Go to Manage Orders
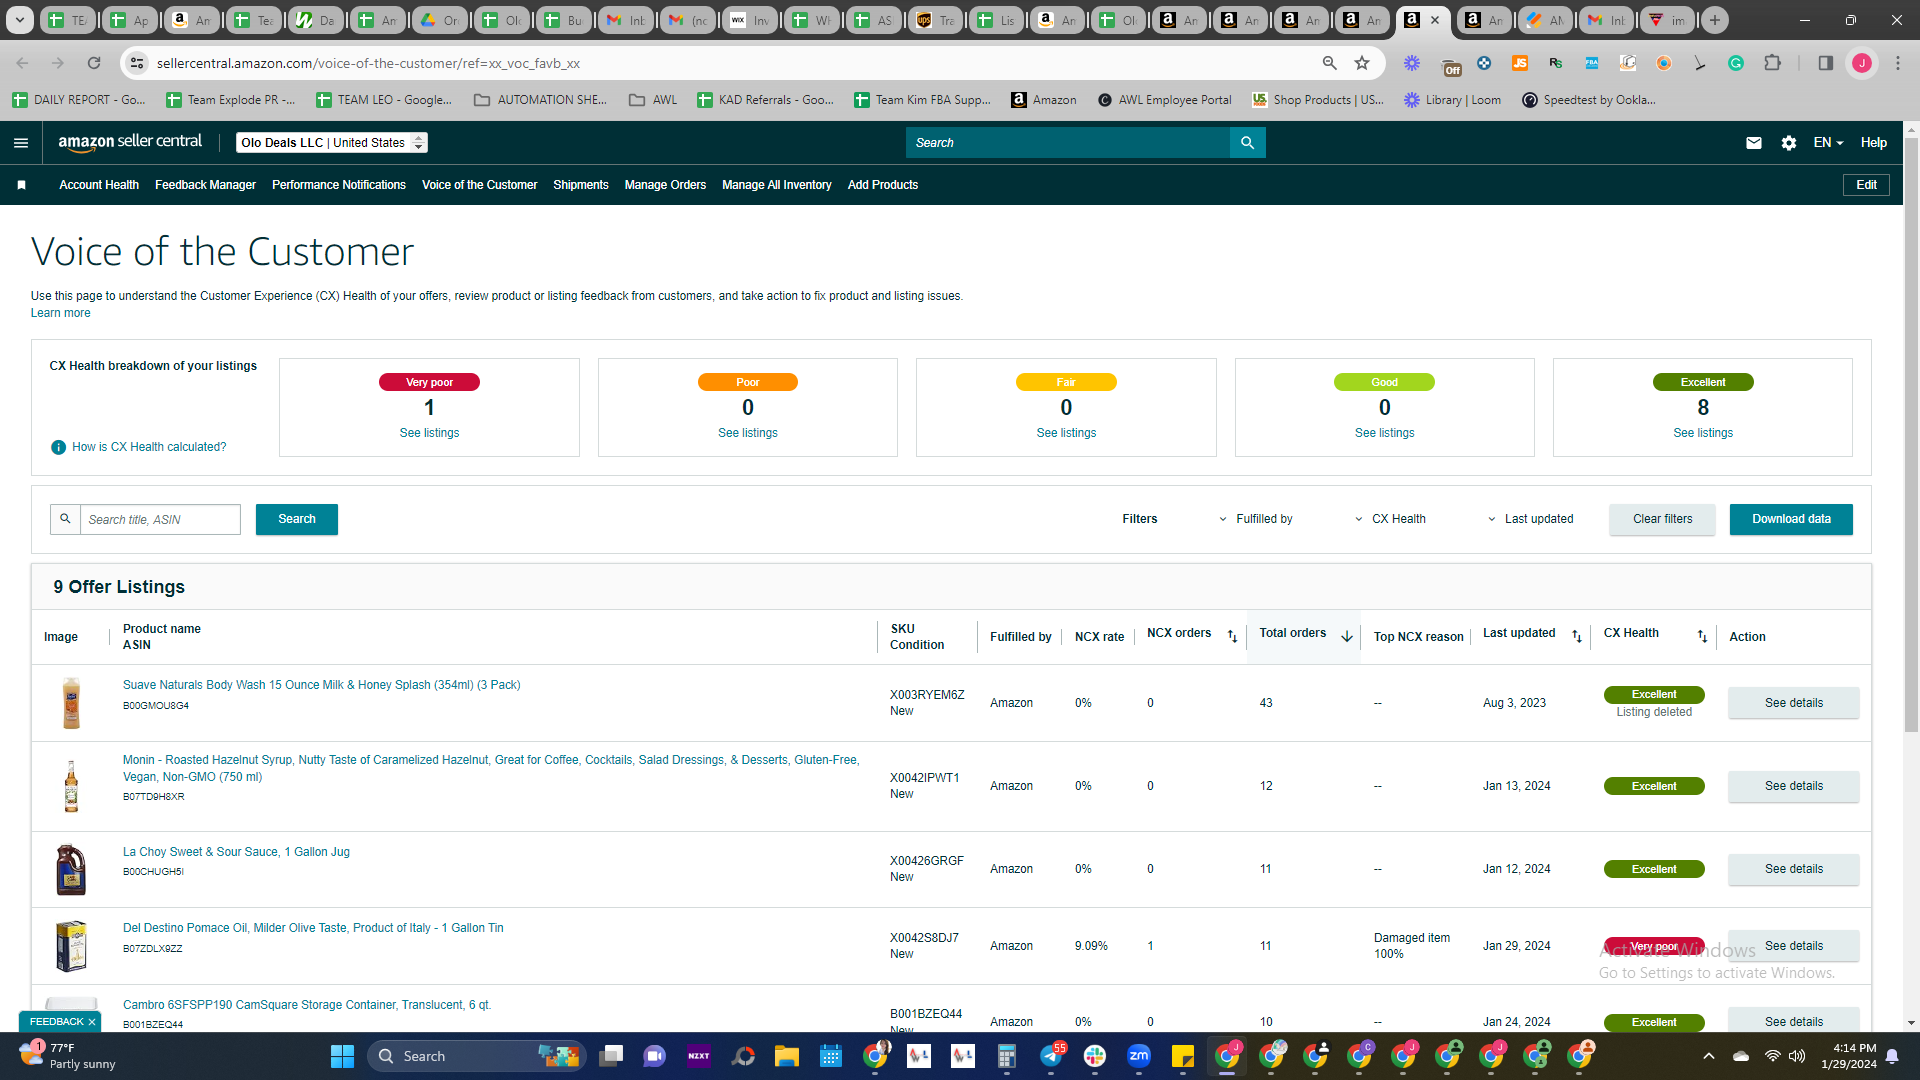The height and width of the screenshot is (1080, 1920). click(665, 185)
